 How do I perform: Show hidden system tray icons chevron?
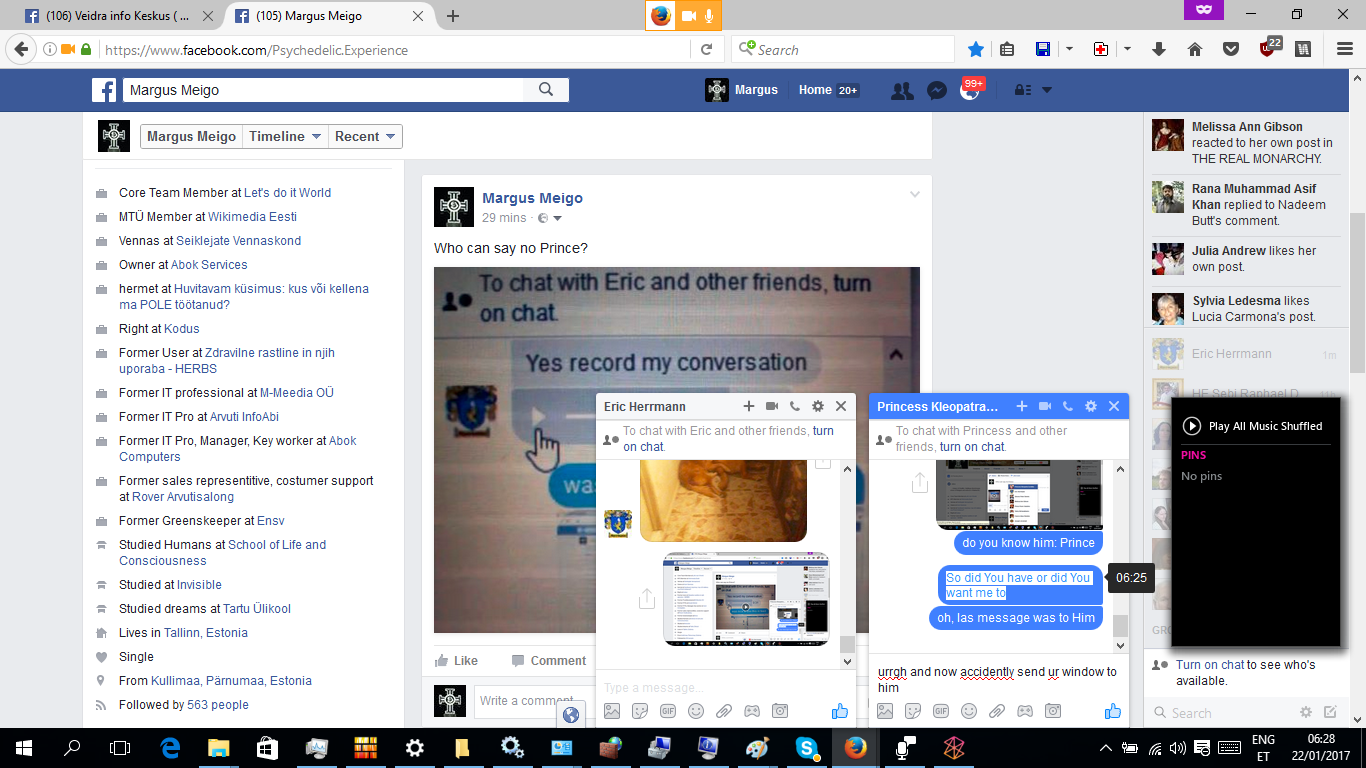[1106, 748]
